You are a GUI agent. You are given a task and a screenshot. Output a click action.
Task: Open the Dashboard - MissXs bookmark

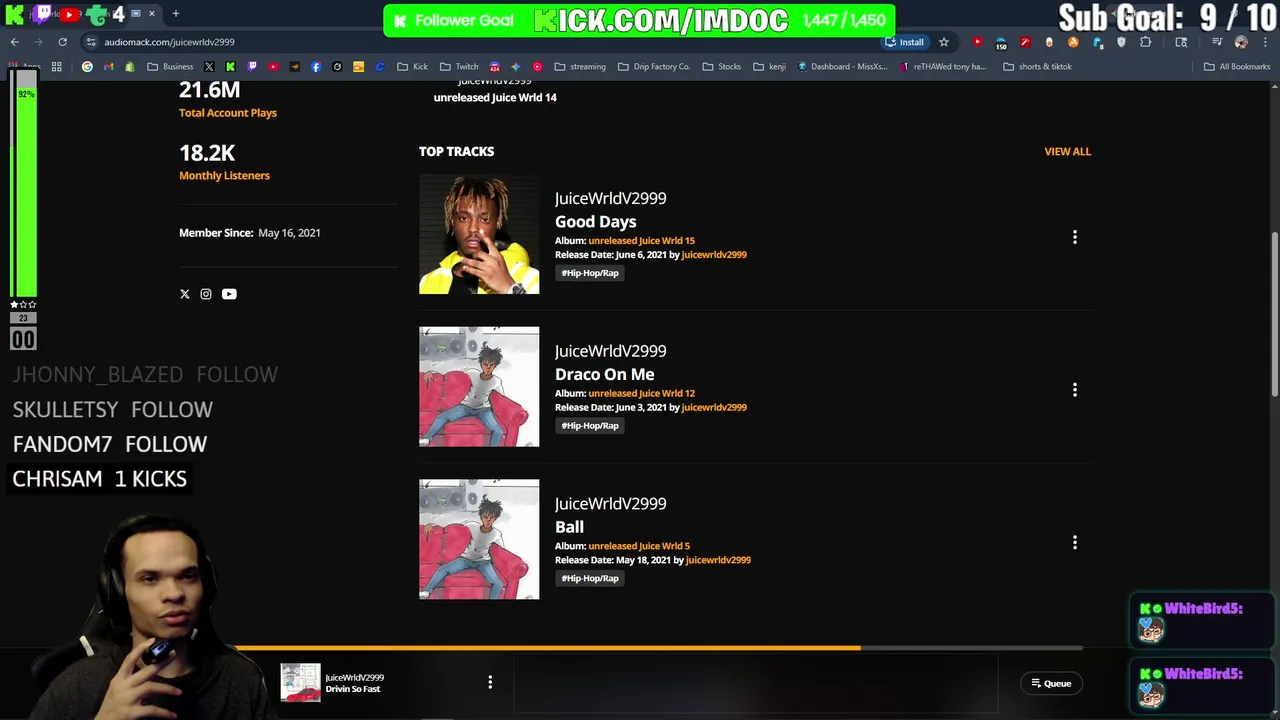coord(842,67)
